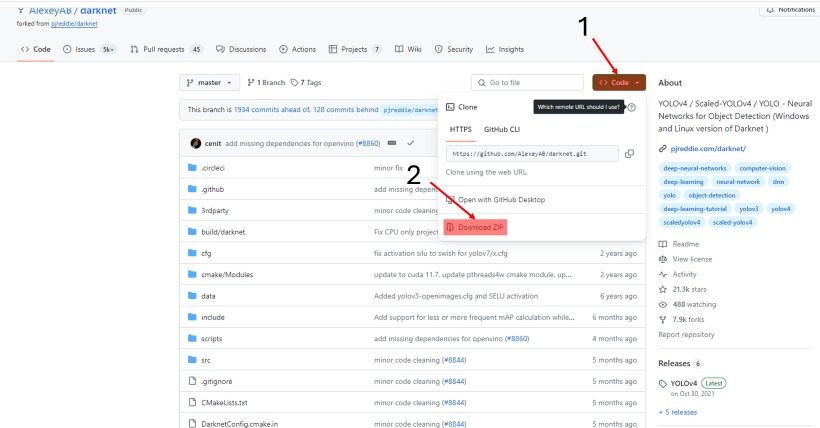Click the clone URL text field
Screen dimensions: 820x428
point(532,154)
